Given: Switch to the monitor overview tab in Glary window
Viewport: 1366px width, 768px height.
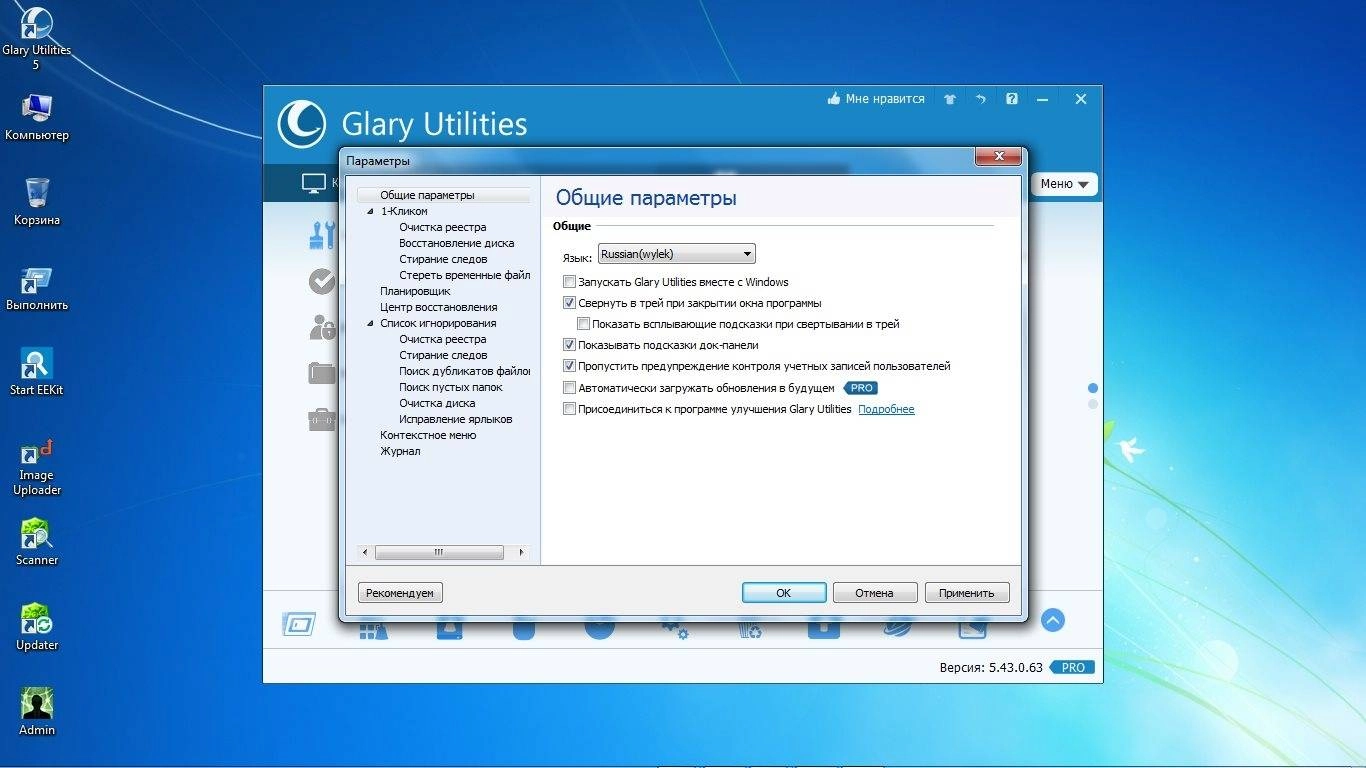Looking at the screenshot, I should point(314,183).
